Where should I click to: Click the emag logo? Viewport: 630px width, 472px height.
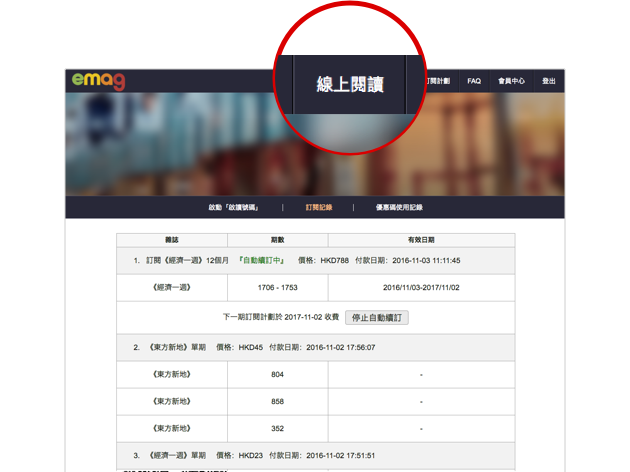pos(98,81)
